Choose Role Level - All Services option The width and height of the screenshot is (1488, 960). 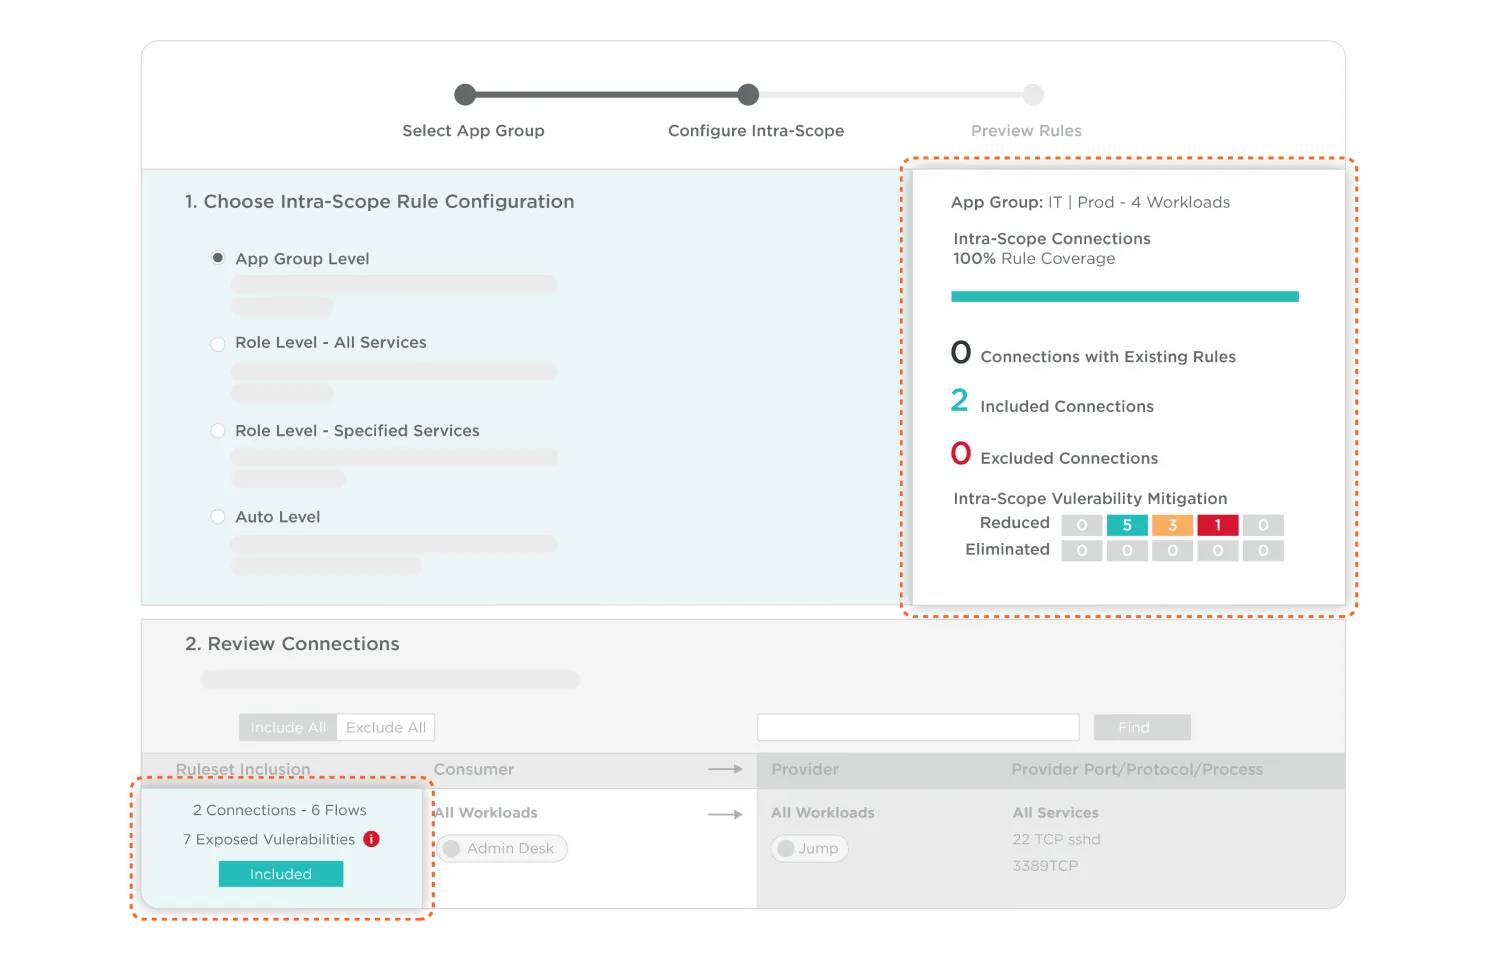pos(217,343)
